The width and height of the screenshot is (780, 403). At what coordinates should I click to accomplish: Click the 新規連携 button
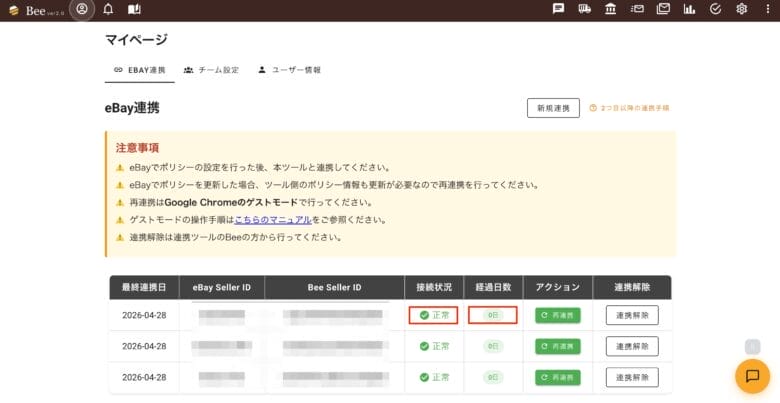(x=553, y=108)
